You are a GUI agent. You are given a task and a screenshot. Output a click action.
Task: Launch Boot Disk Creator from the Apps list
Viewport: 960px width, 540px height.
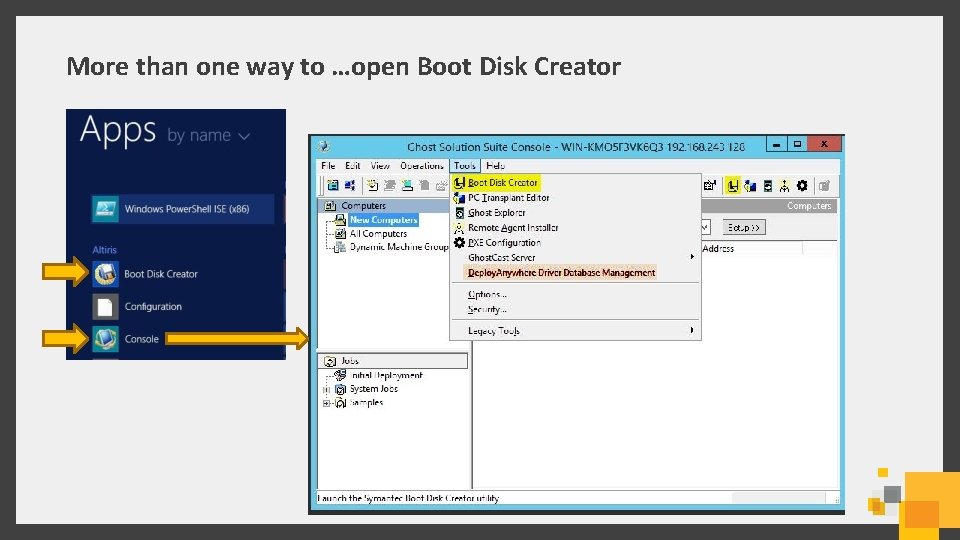point(146,274)
